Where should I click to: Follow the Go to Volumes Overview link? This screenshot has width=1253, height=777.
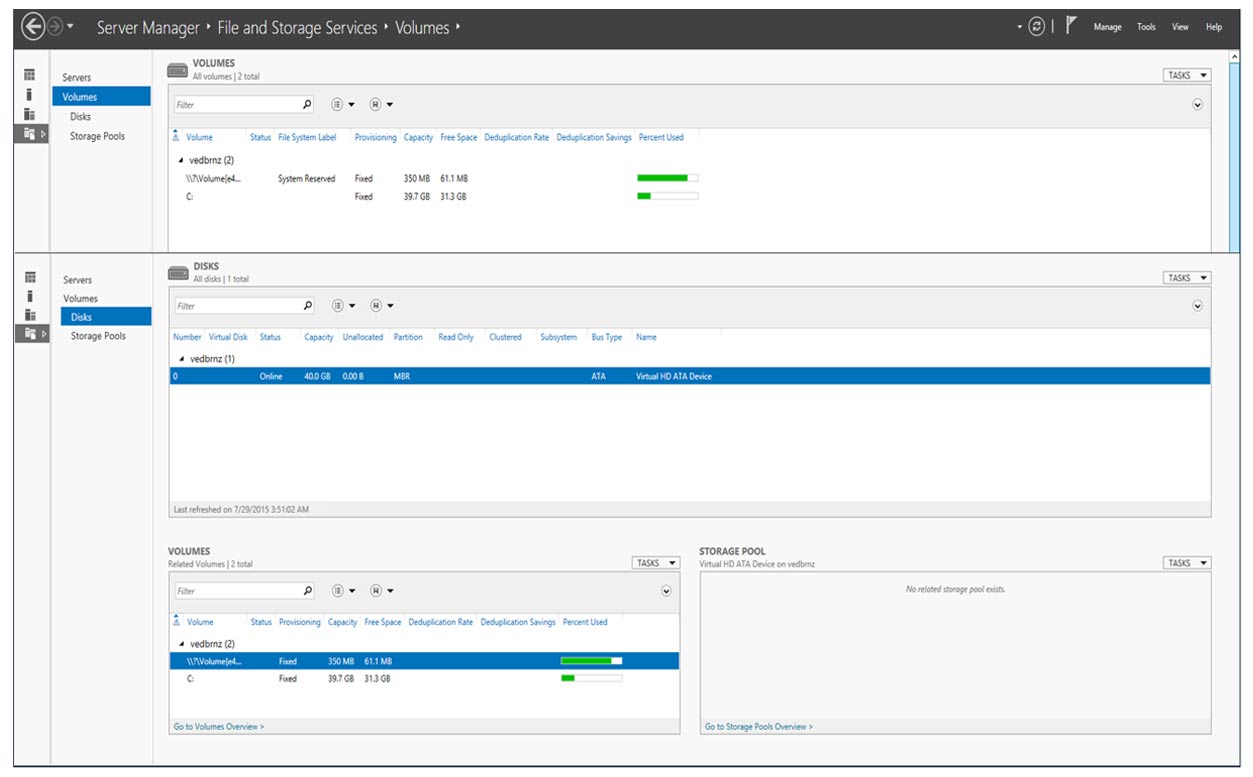click(219, 726)
